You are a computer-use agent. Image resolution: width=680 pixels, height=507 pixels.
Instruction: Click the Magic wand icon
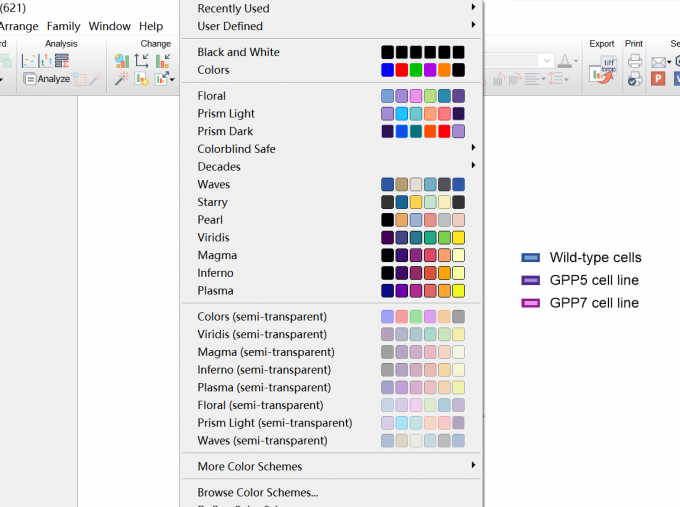click(x=121, y=79)
